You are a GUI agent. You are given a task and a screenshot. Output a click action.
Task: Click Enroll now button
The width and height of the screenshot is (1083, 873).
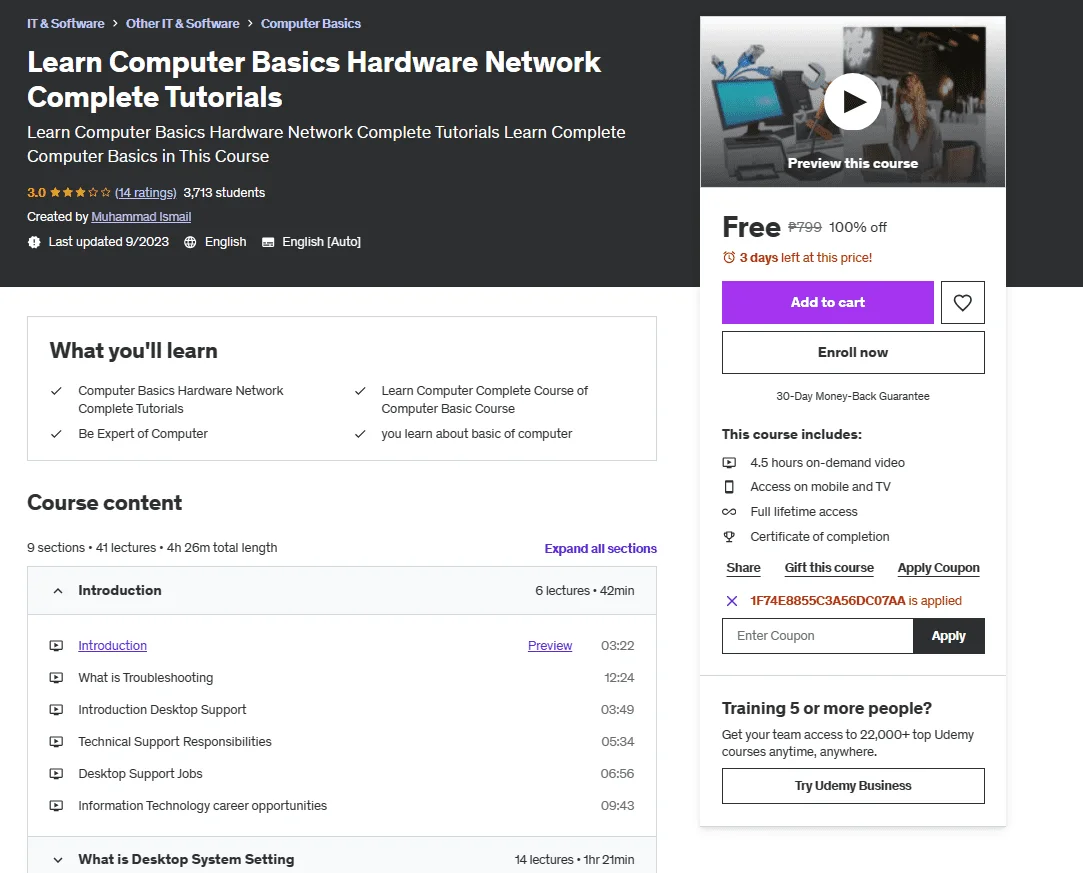[853, 352]
